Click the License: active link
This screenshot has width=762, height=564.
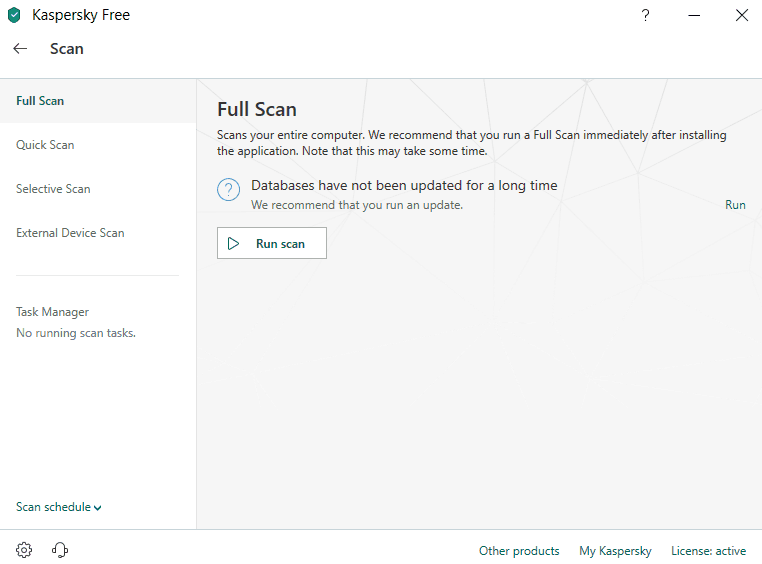point(709,551)
